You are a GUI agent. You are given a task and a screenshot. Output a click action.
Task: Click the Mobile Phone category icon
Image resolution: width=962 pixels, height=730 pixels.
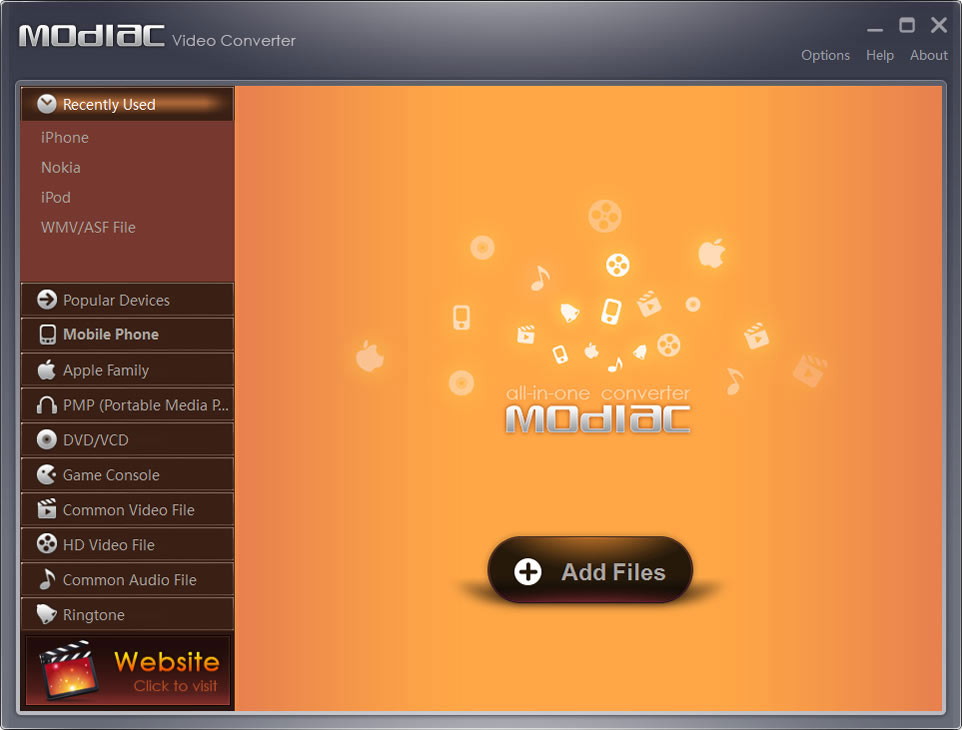(47, 335)
